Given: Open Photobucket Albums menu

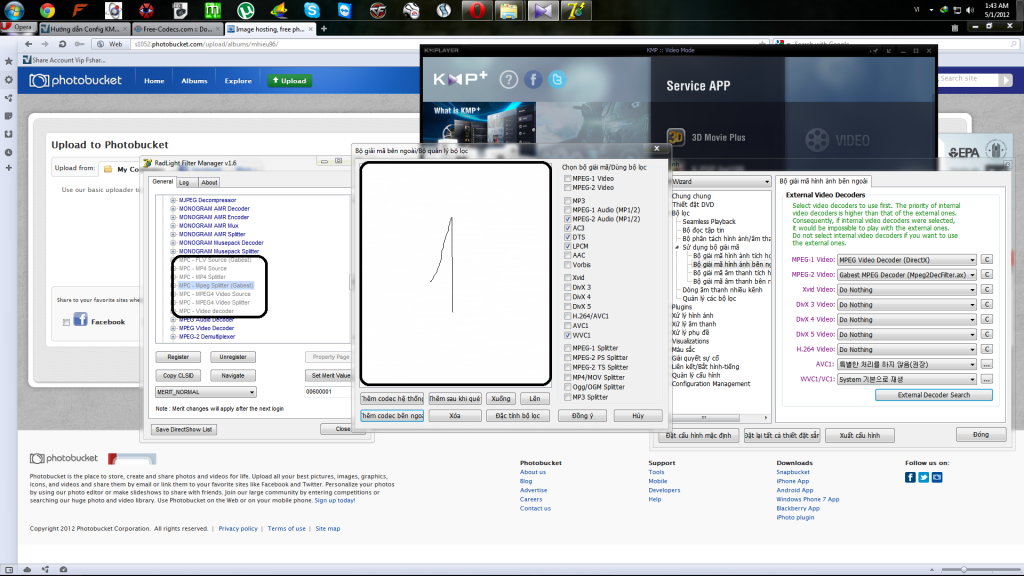Looking at the screenshot, I should pos(194,81).
